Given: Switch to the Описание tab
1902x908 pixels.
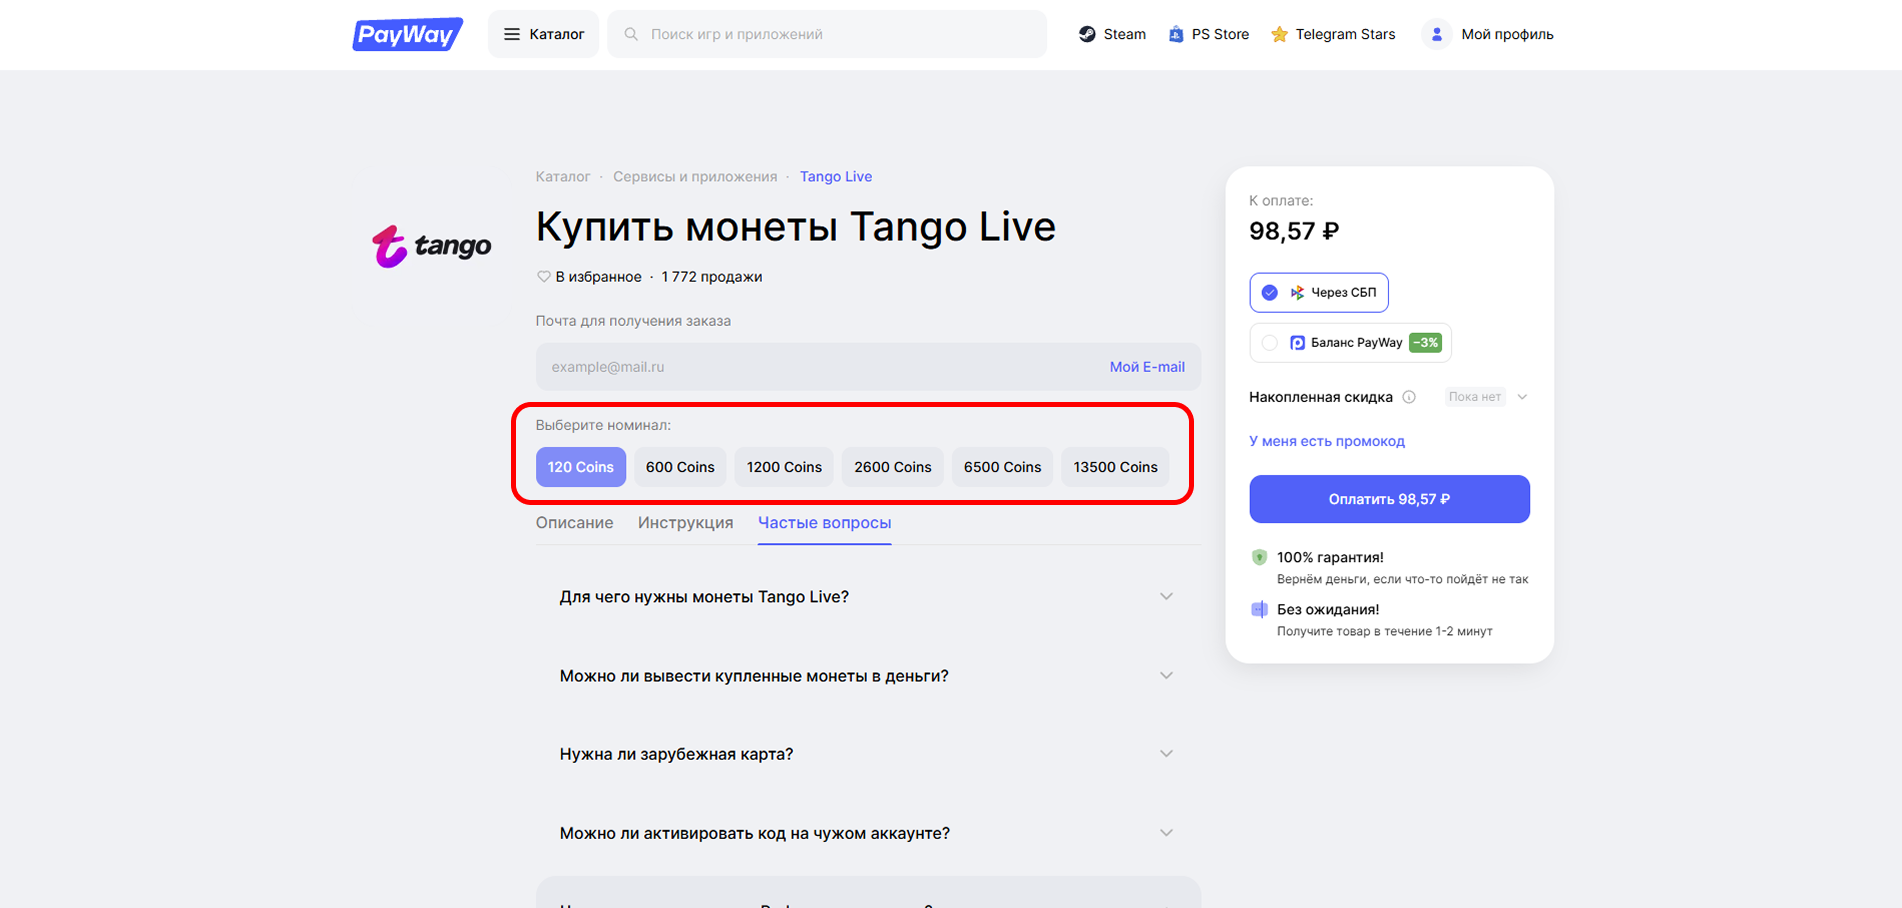Looking at the screenshot, I should click(x=574, y=523).
